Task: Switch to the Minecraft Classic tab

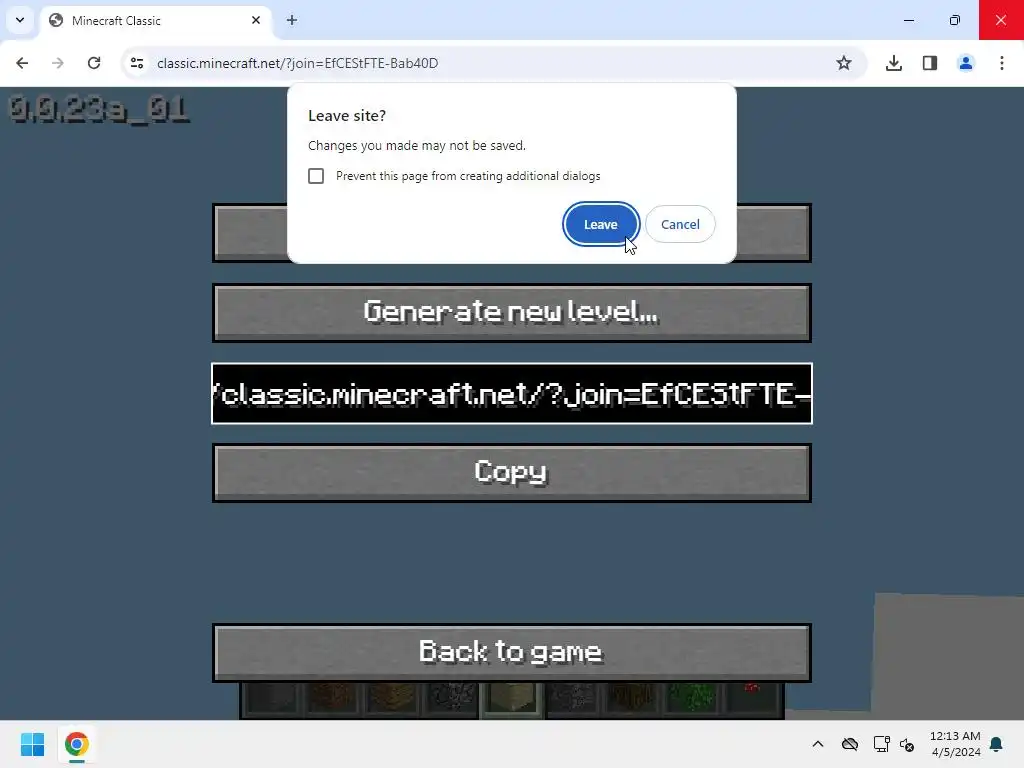Action: [x=155, y=21]
